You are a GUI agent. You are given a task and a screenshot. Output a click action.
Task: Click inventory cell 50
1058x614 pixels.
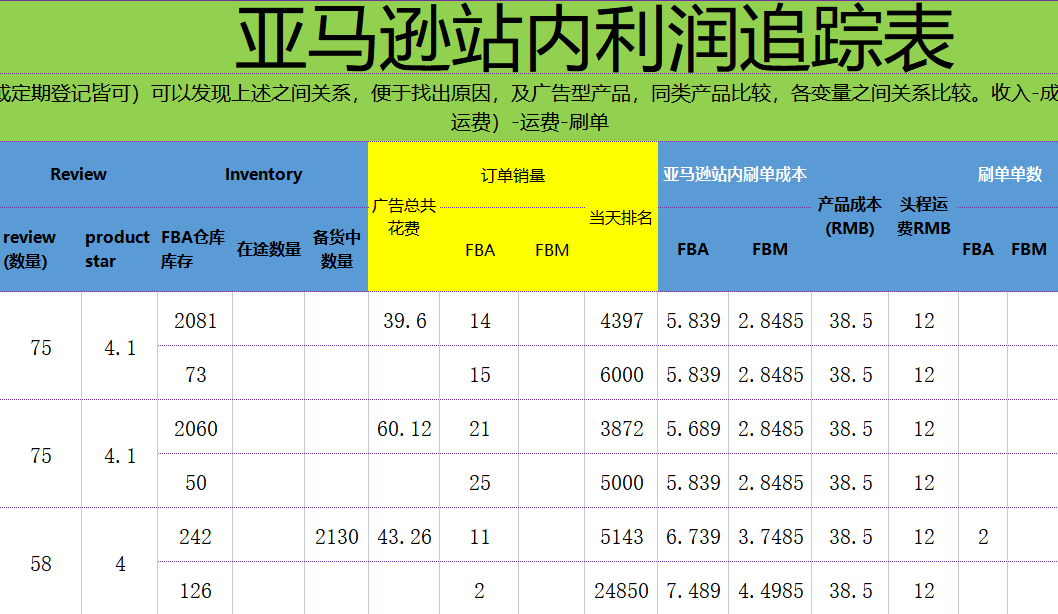(x=196, y=482)
